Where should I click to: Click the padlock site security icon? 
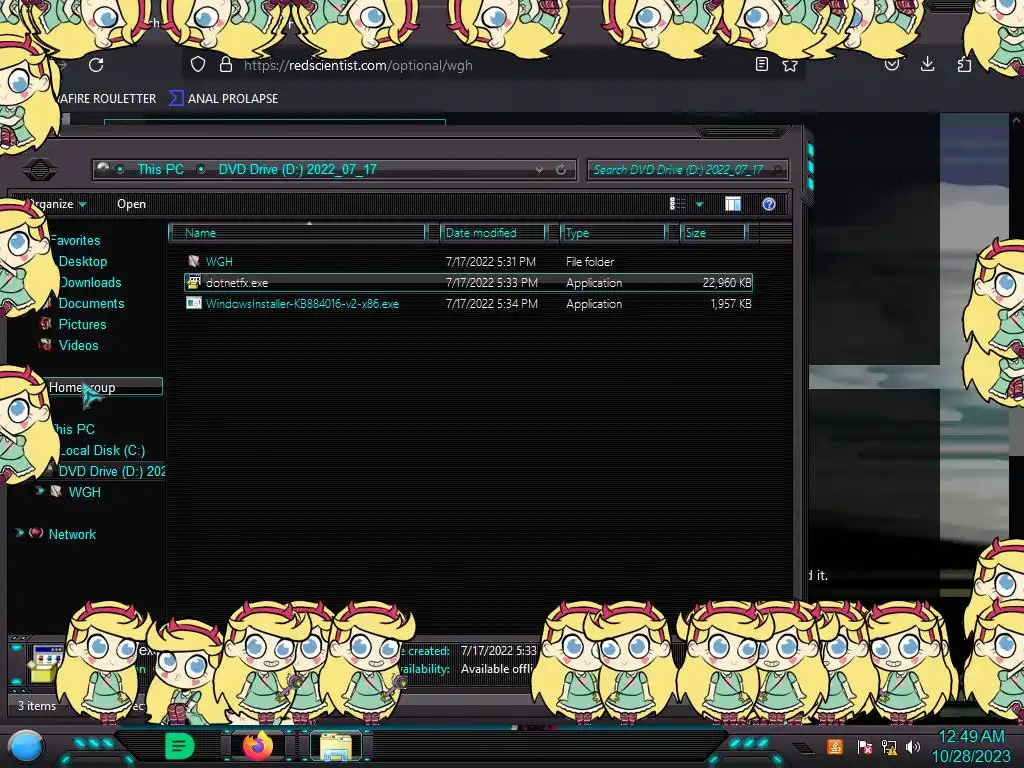[226, 64]
